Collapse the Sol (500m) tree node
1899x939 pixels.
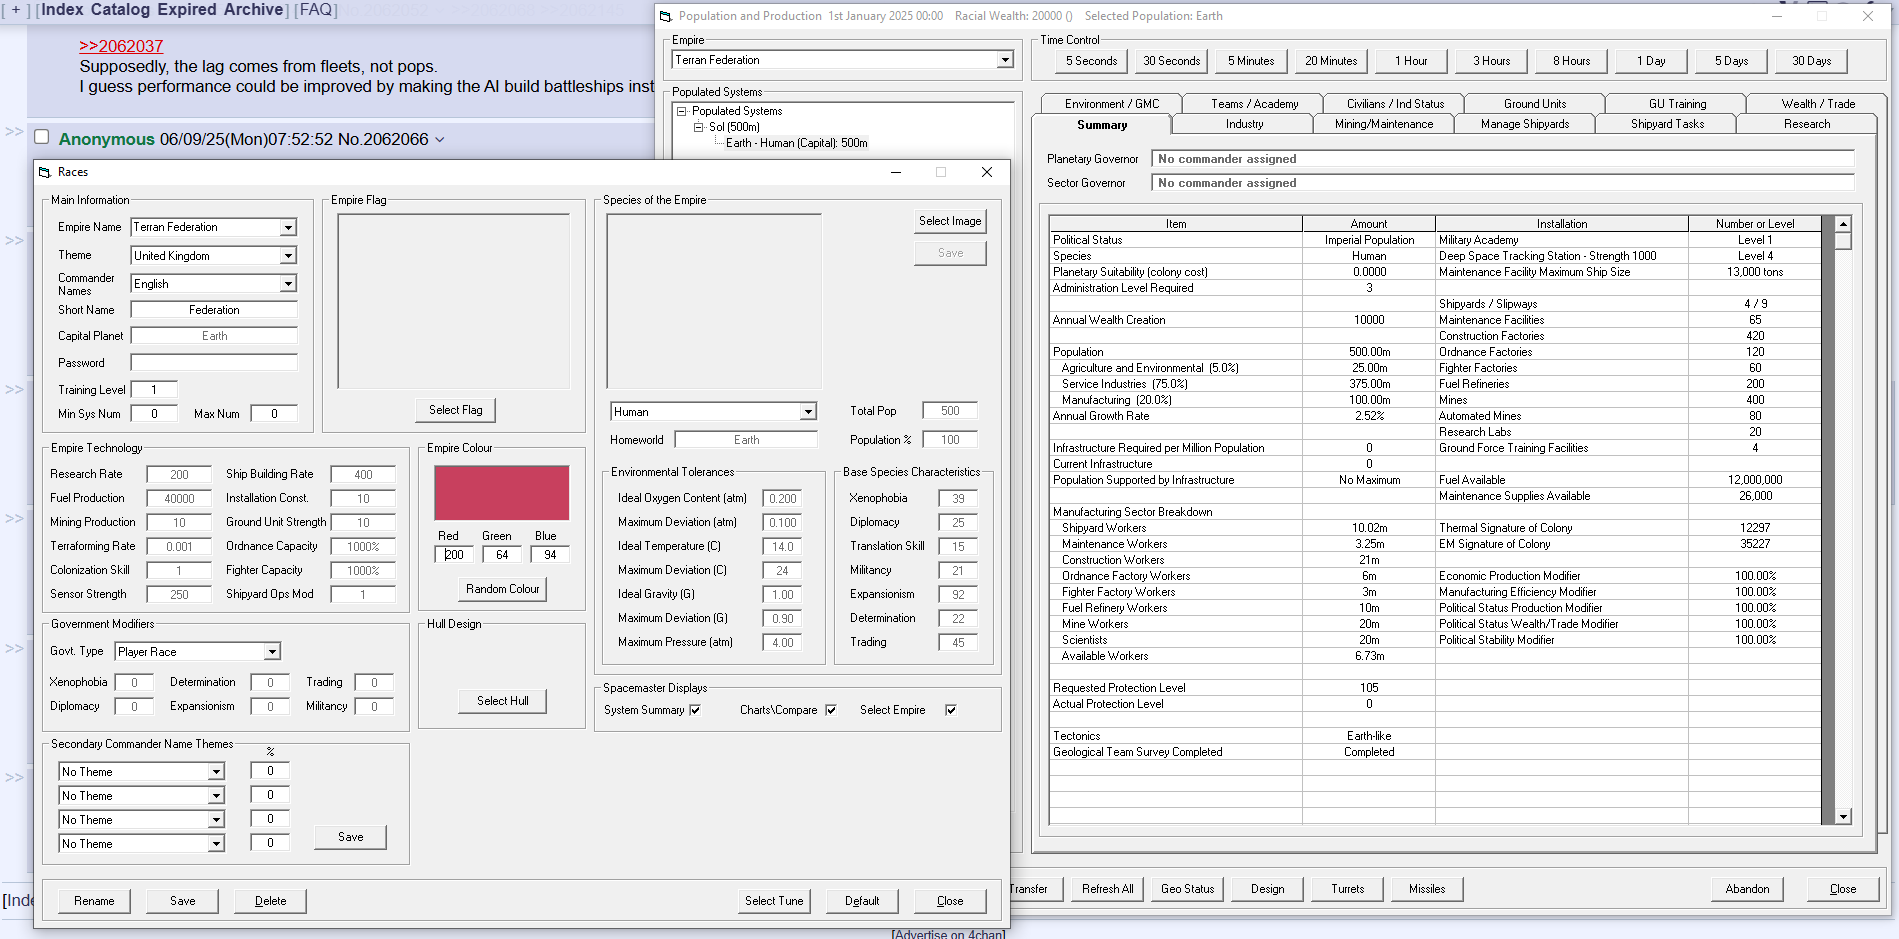(x=699, y=127)
